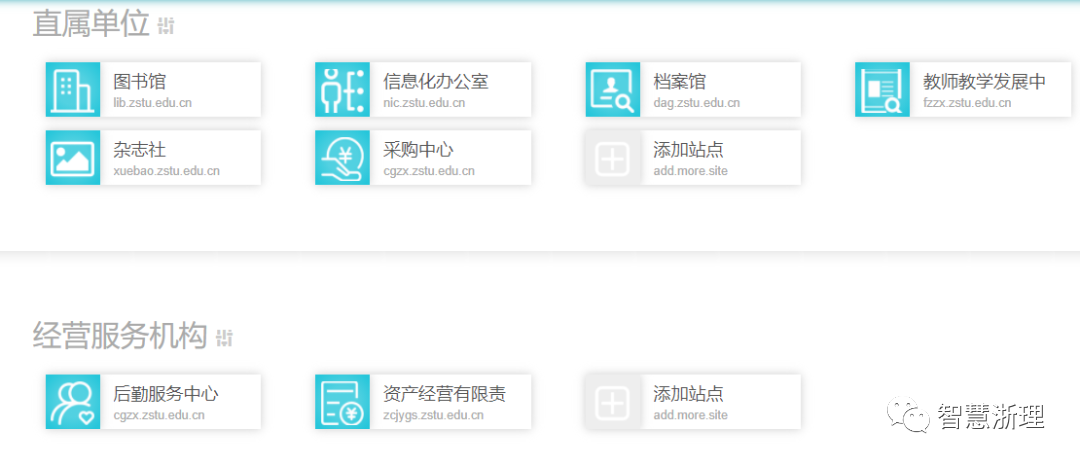This screenshot has width=1080, height=465.
Task: Click the plus icon under 经营服务机构
Action: (612, 402)
